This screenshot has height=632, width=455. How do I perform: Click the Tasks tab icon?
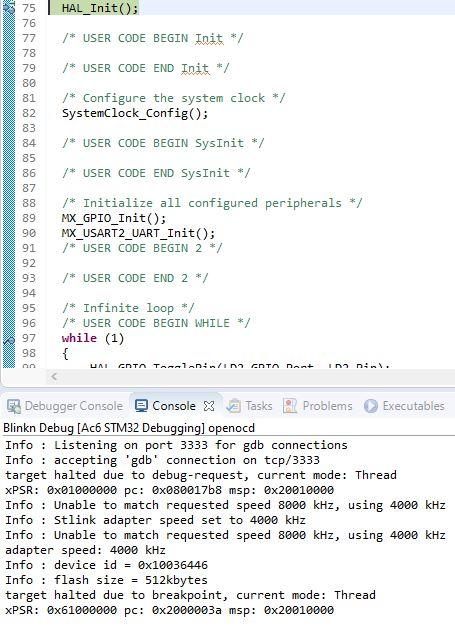tap(233, 406)
